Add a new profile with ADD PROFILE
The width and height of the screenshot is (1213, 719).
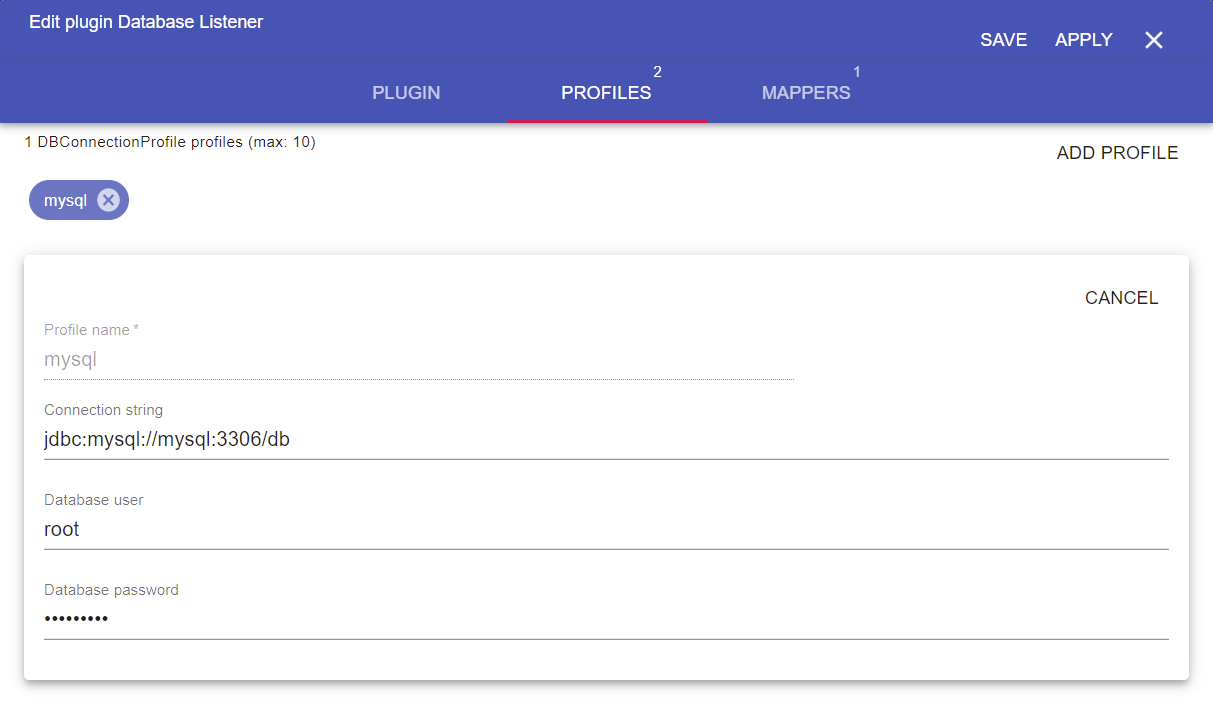pyautogui.click(x=1117, y=153)
